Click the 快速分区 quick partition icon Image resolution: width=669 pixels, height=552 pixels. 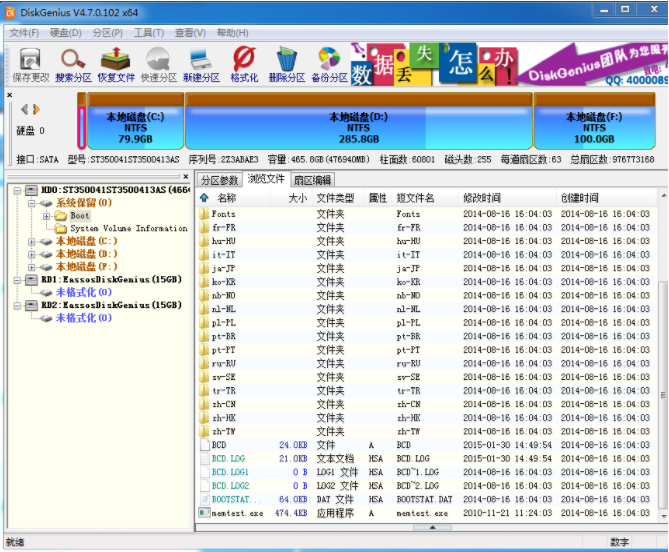pyautogui.click(x=158, y=64)
